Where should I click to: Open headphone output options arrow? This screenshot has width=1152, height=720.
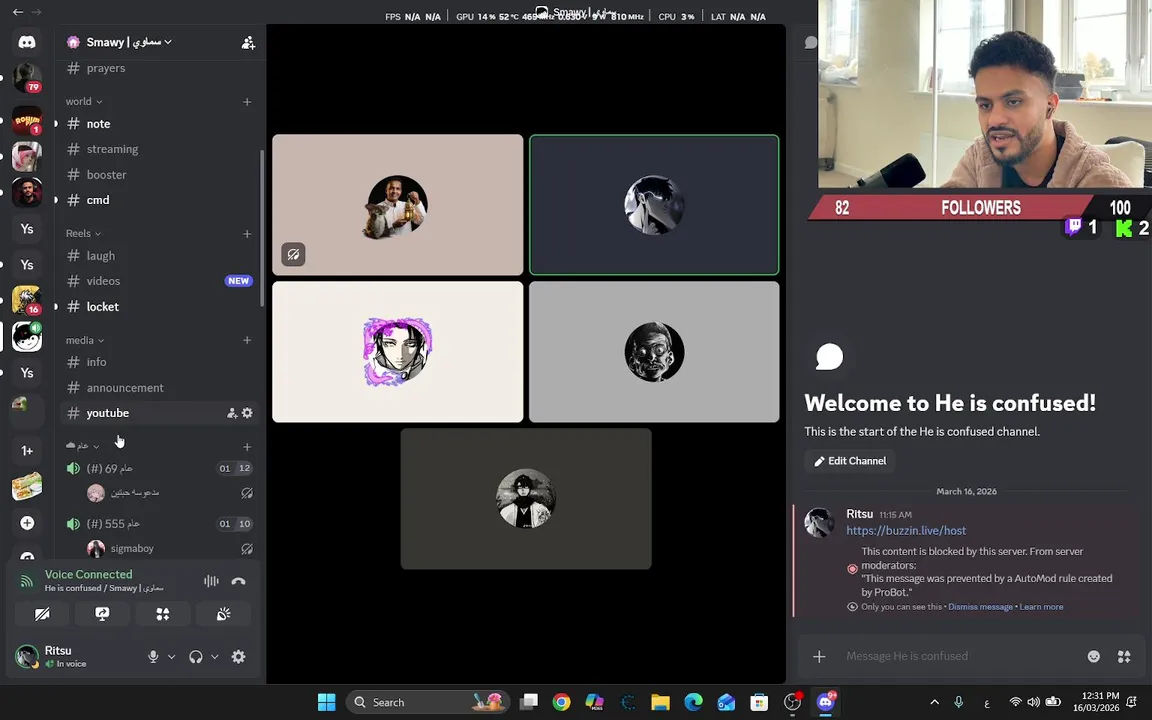click(215, 657)
